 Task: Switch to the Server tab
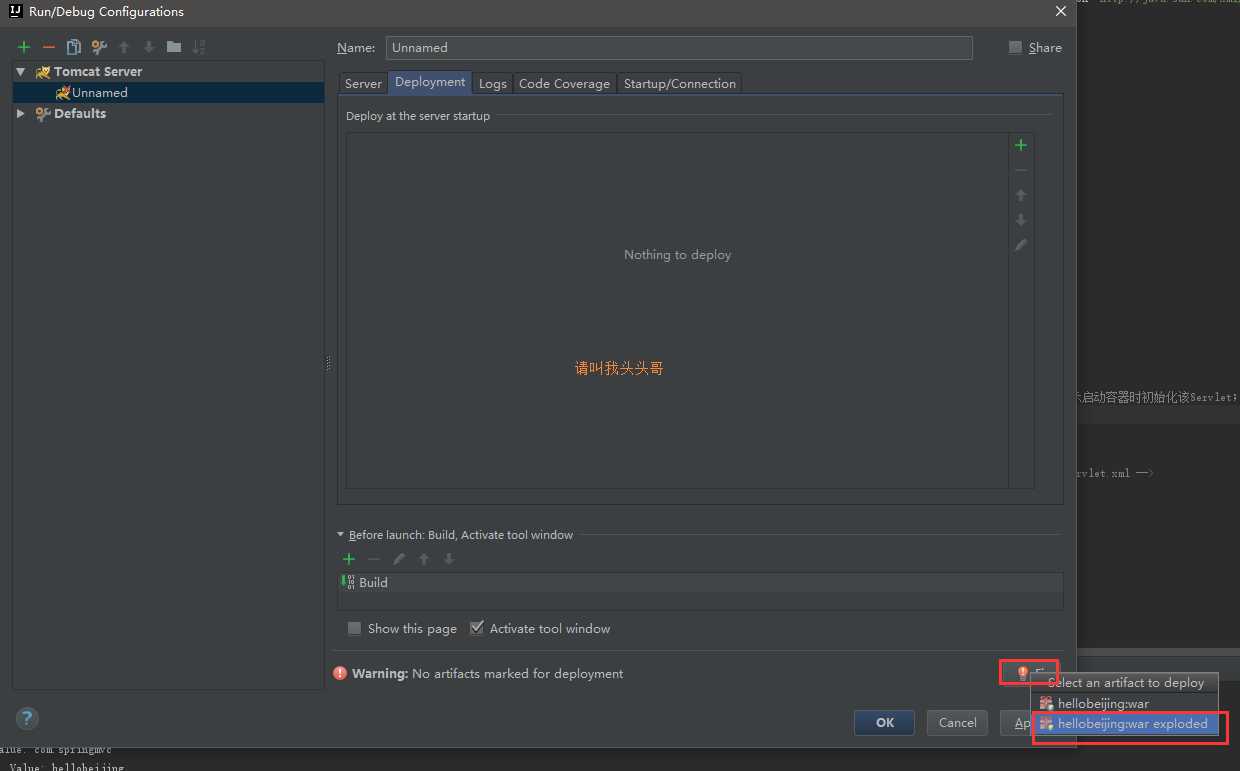[363, 84]
